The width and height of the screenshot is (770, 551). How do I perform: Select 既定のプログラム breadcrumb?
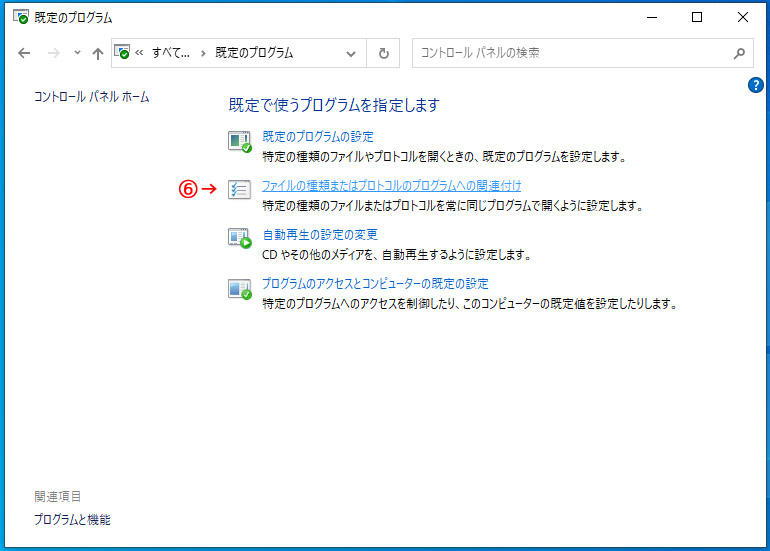(254, 53)
